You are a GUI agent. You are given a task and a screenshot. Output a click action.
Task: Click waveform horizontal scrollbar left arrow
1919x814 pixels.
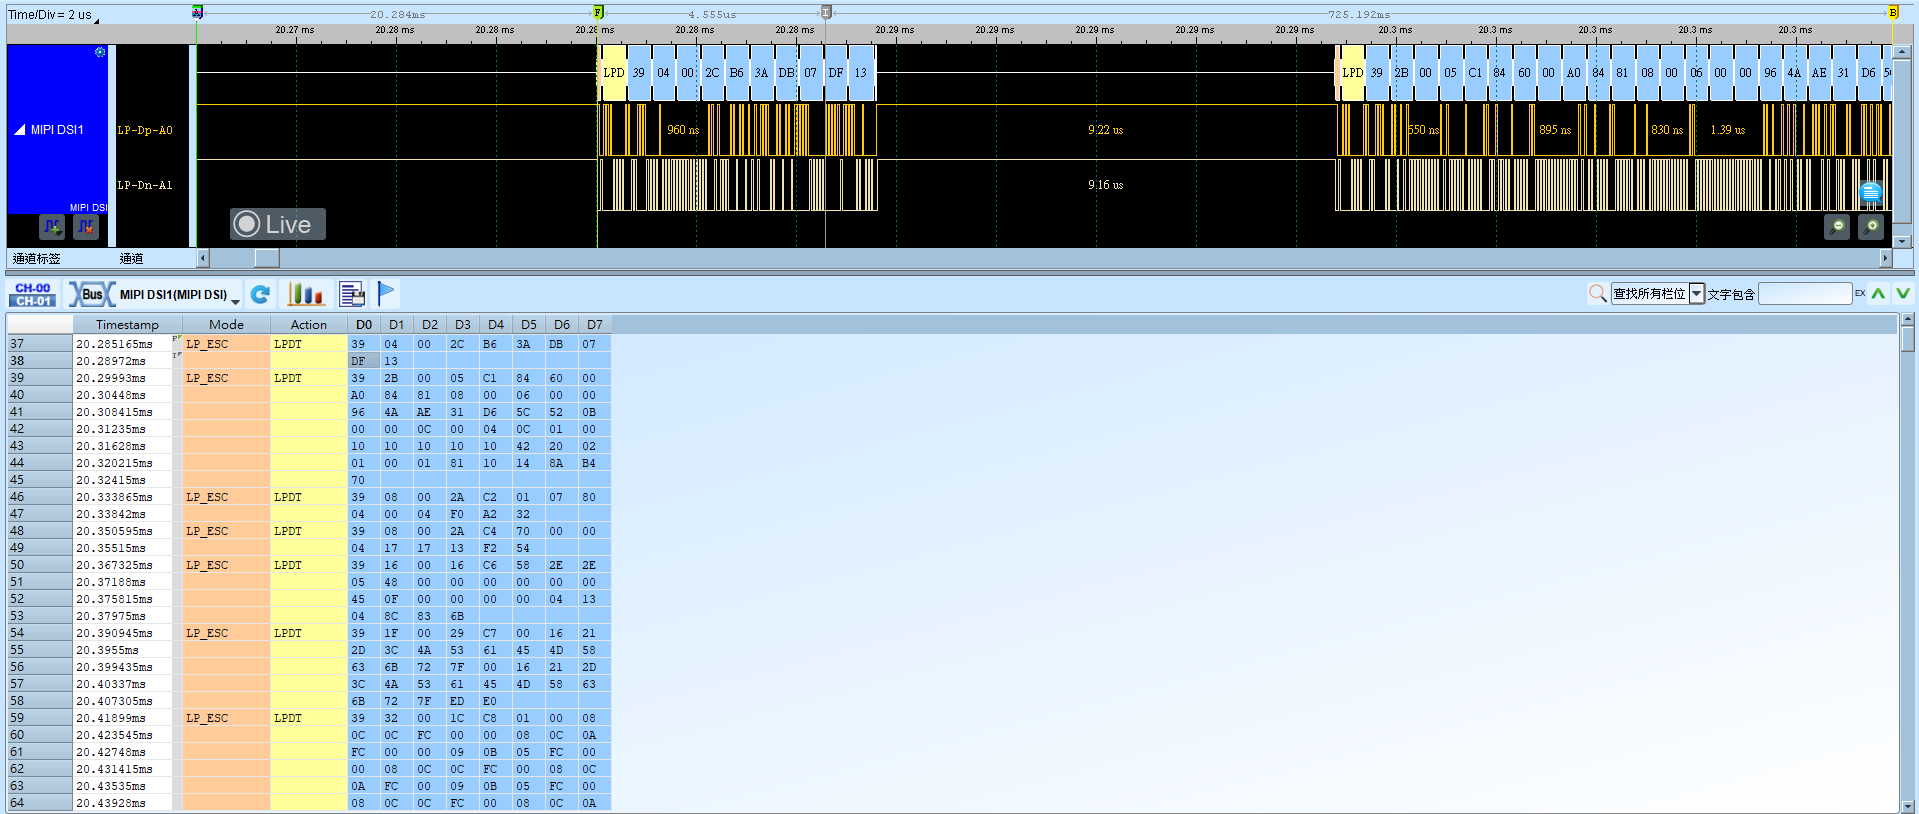coord(203,258)
